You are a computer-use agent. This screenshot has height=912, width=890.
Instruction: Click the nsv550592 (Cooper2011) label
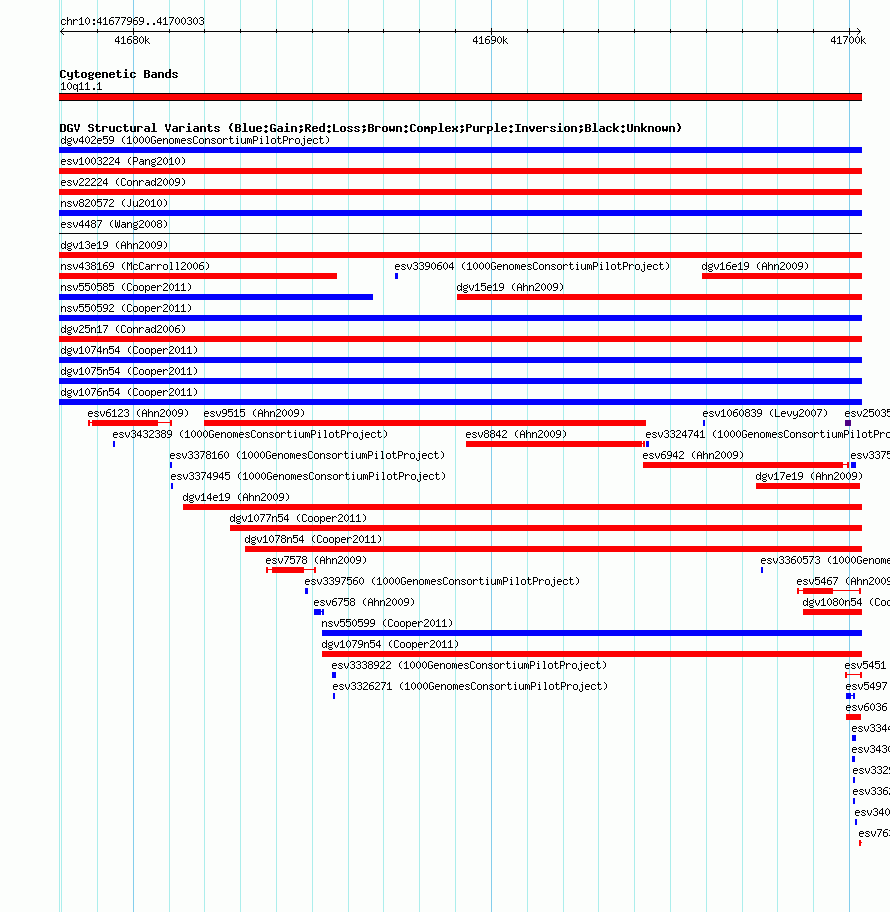pos(126,308)
